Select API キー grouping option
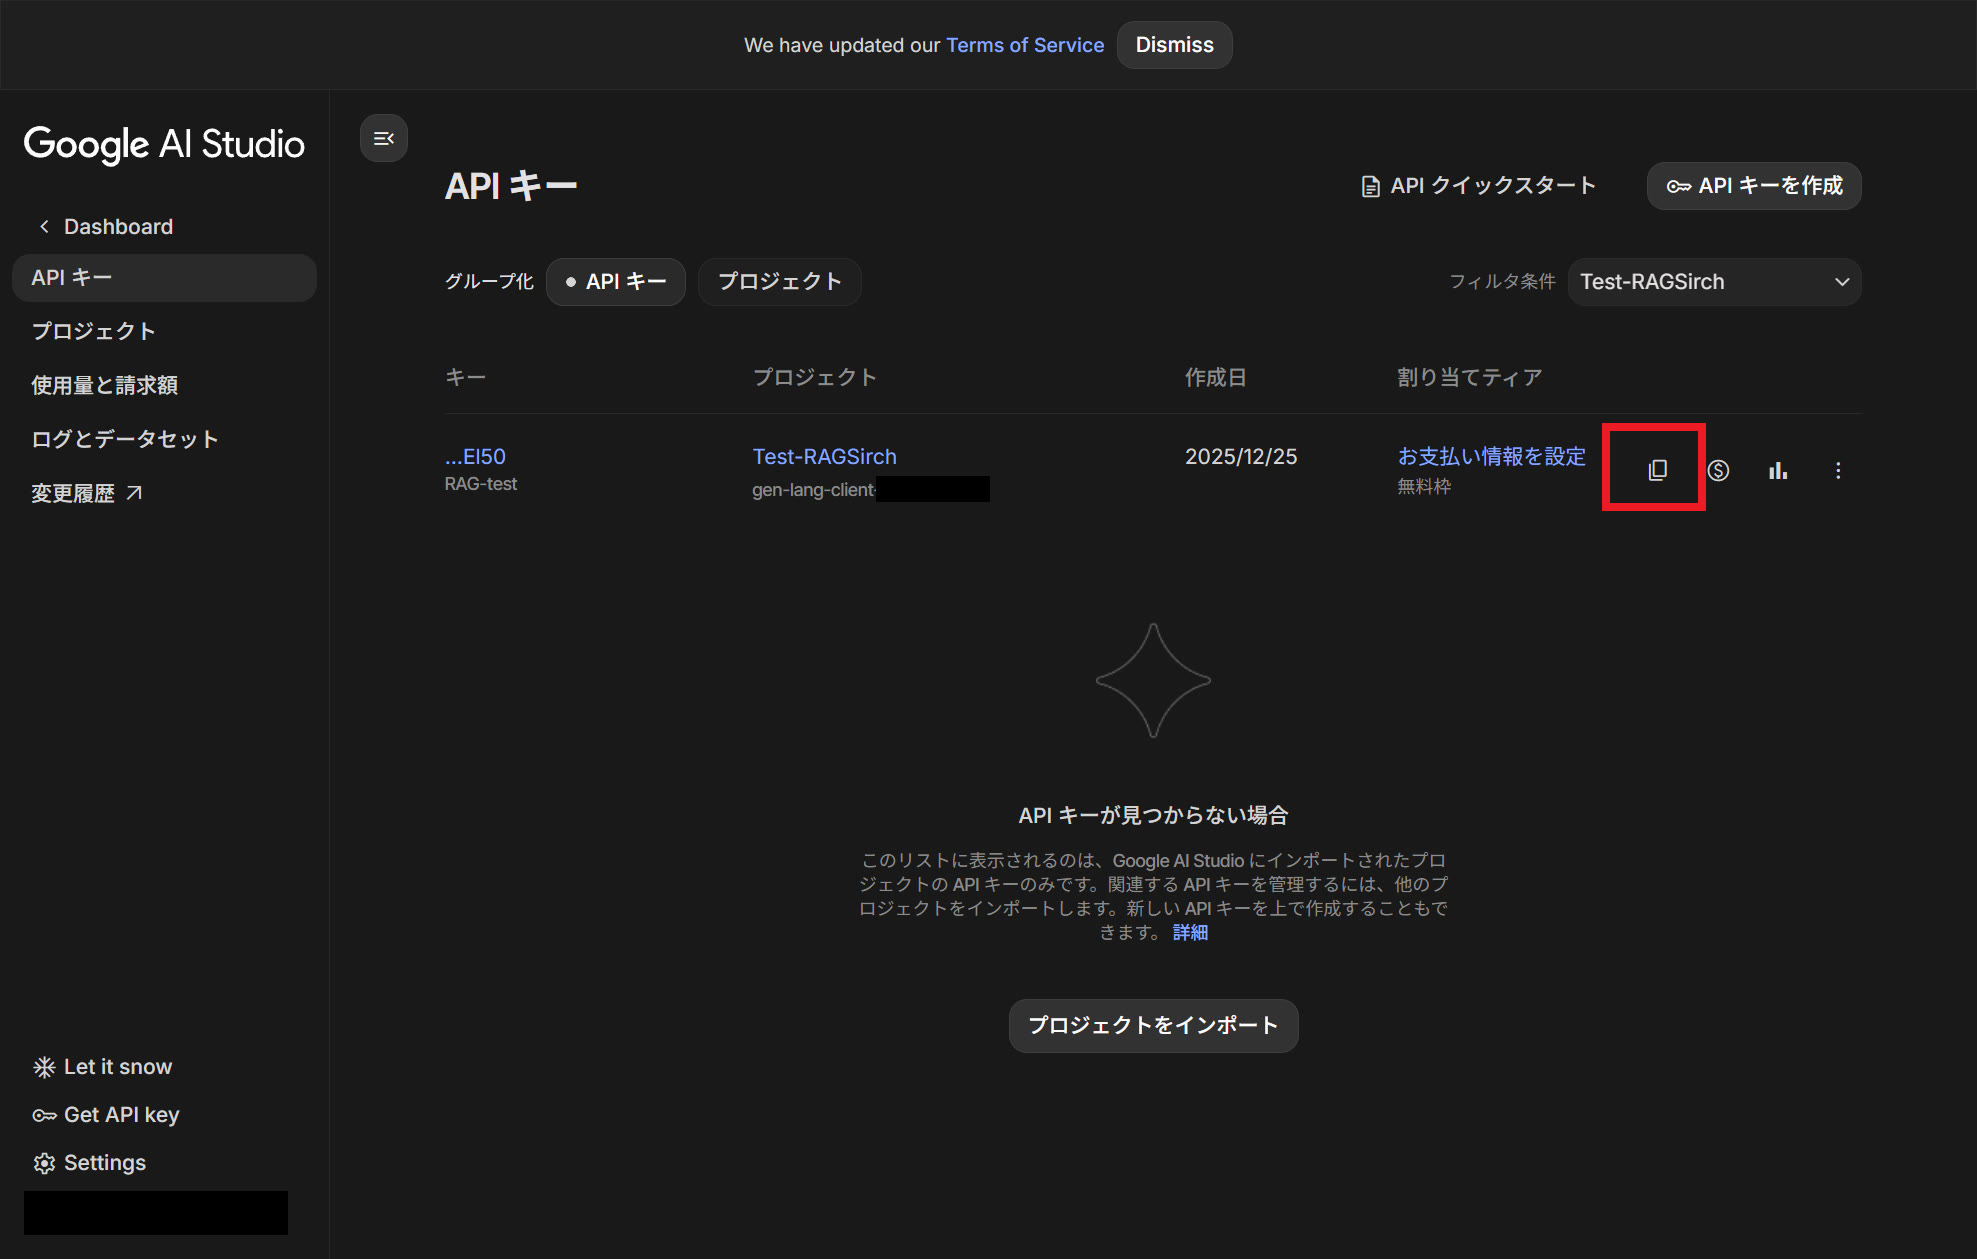This screenshot has width=1977, height=1259. (616, 282)
